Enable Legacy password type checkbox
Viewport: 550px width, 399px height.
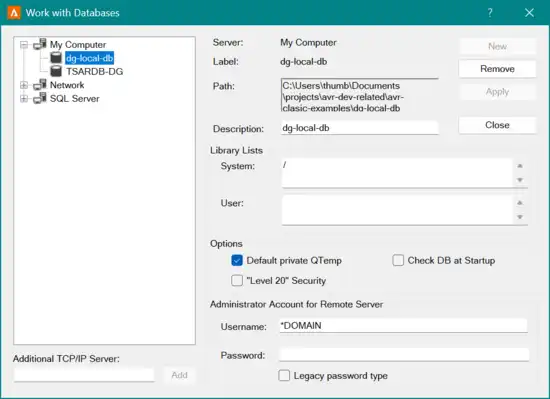click(284, 376)
